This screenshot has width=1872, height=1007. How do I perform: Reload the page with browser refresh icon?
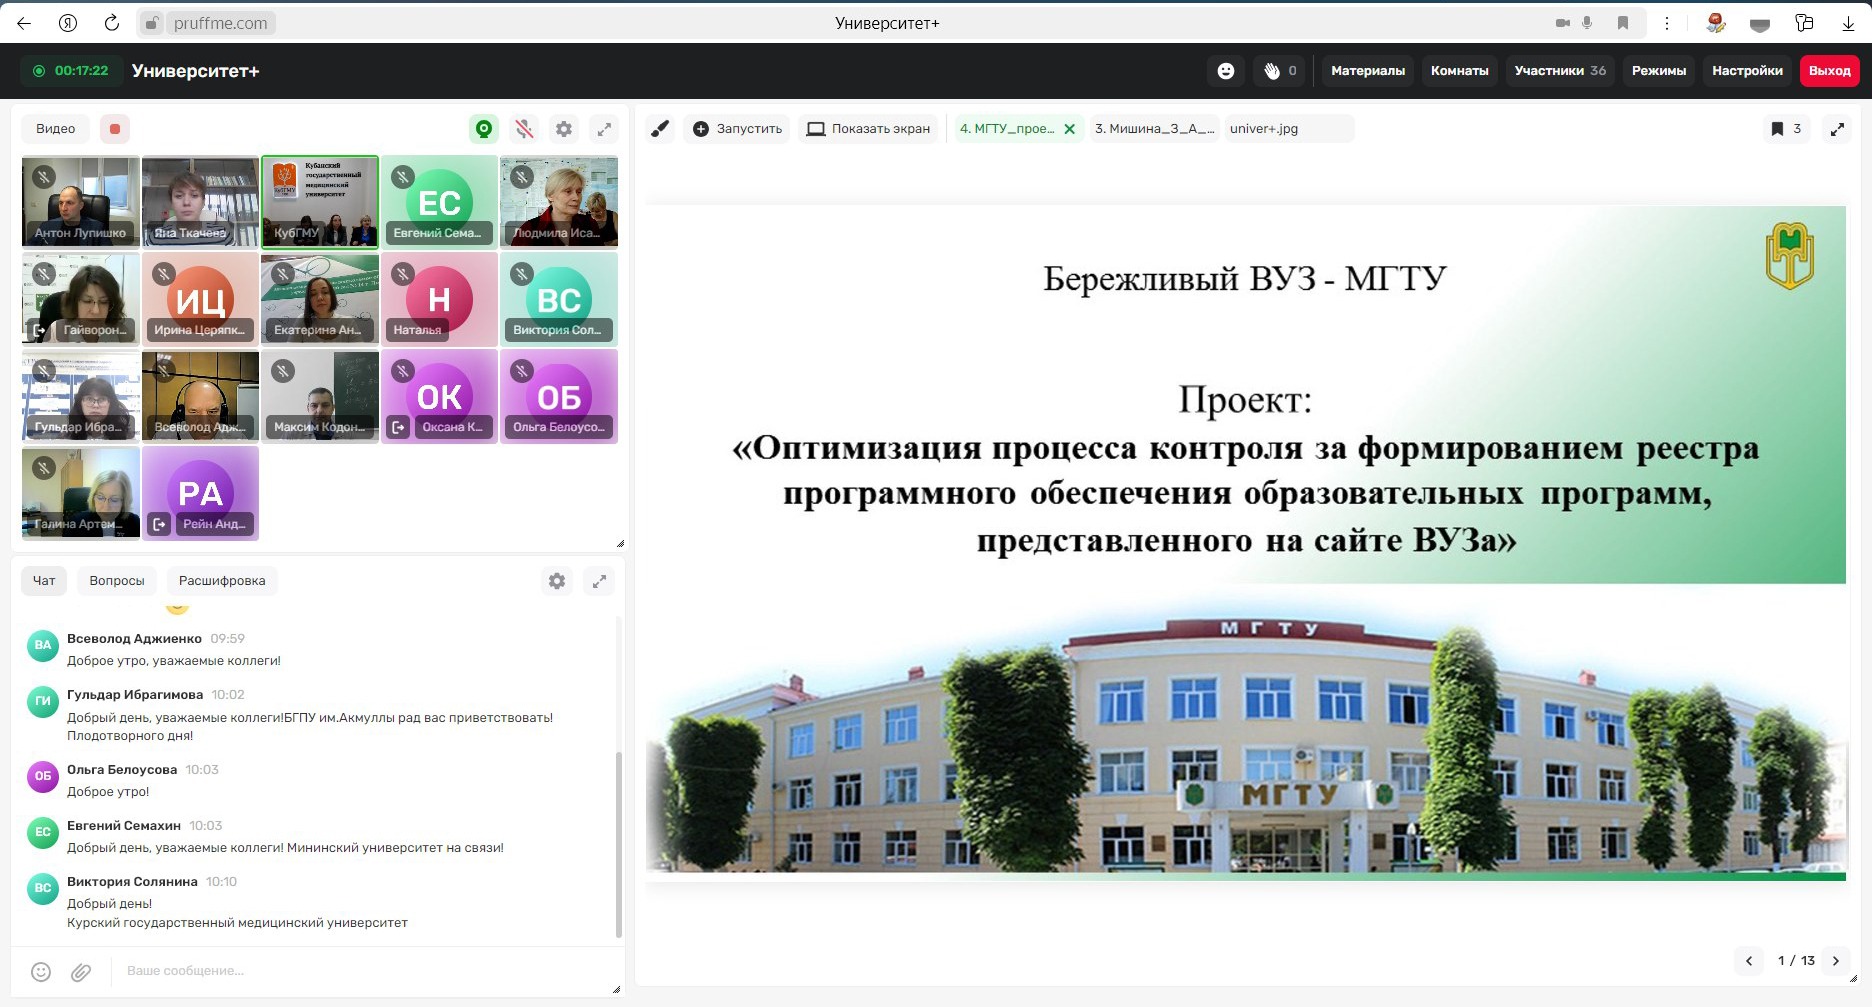coord(112,23)
